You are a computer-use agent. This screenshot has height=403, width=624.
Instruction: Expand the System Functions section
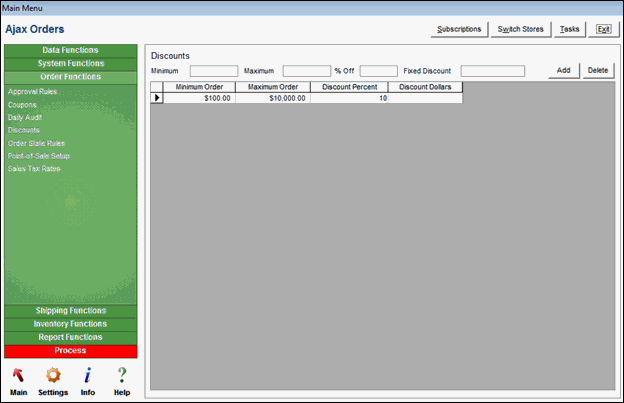pyautogui.click(x=70, y=63)
